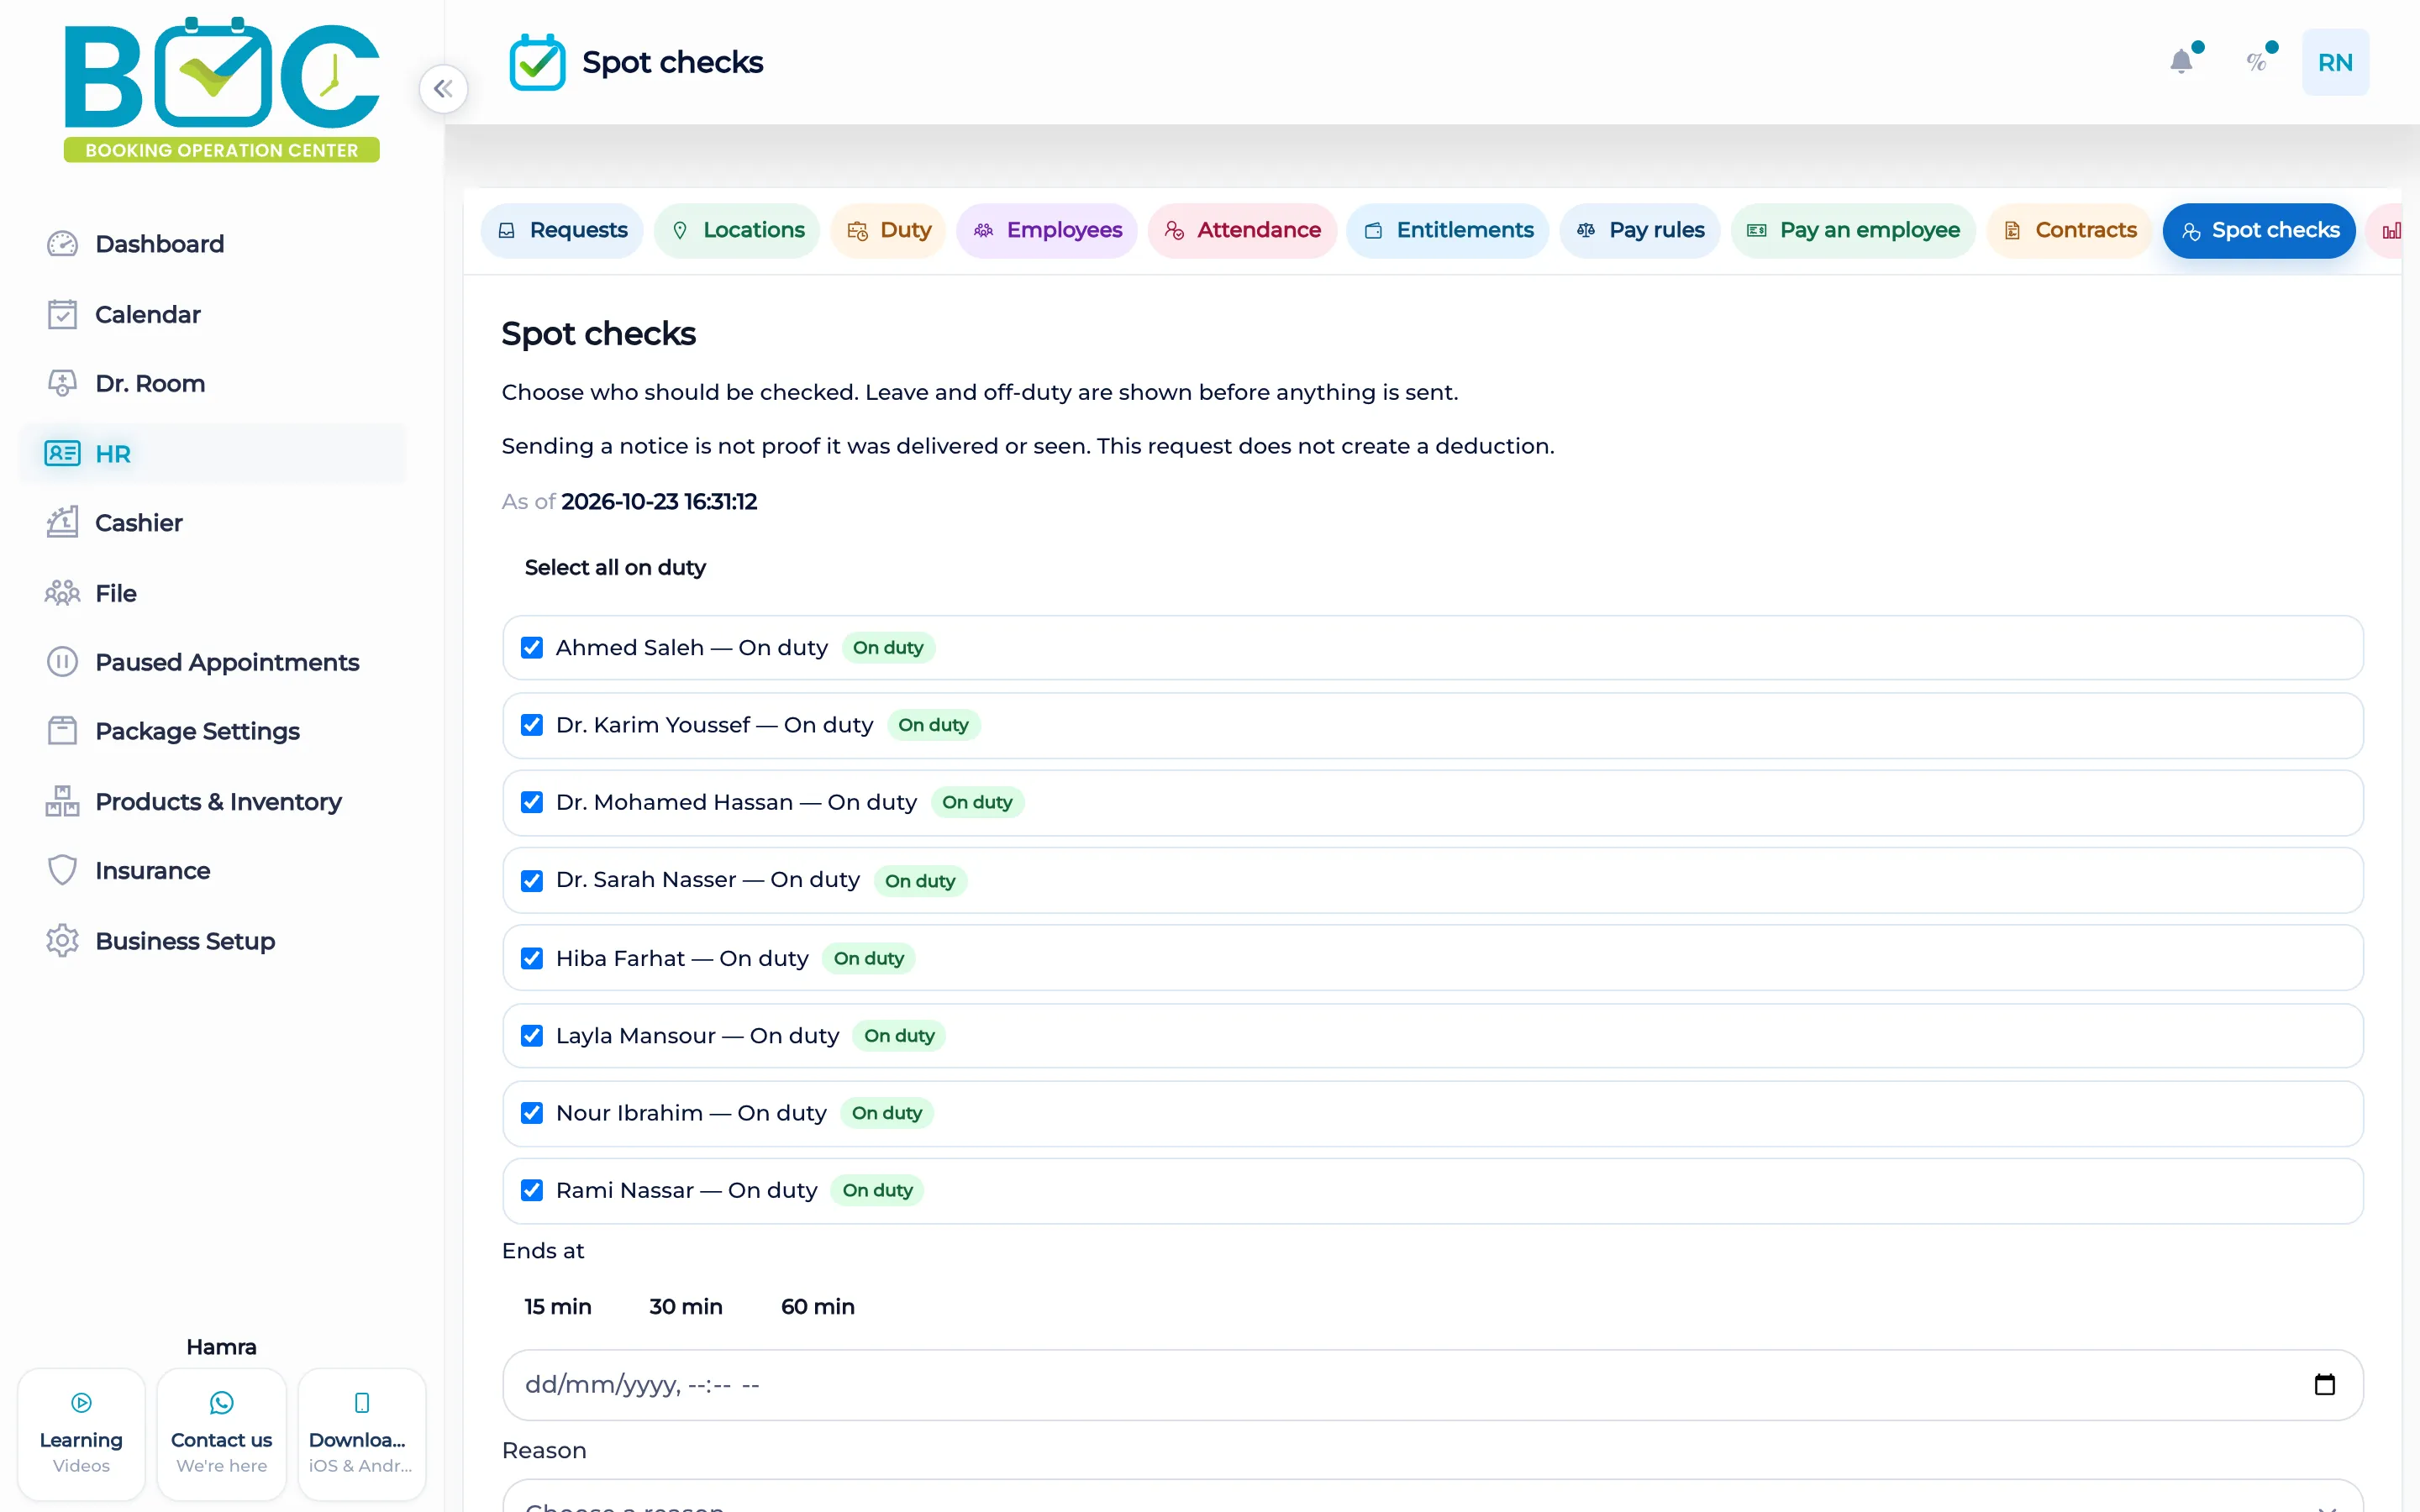Click the Dr. Room sidebar icon
2420x1512 pixels.
pos(62,383)
